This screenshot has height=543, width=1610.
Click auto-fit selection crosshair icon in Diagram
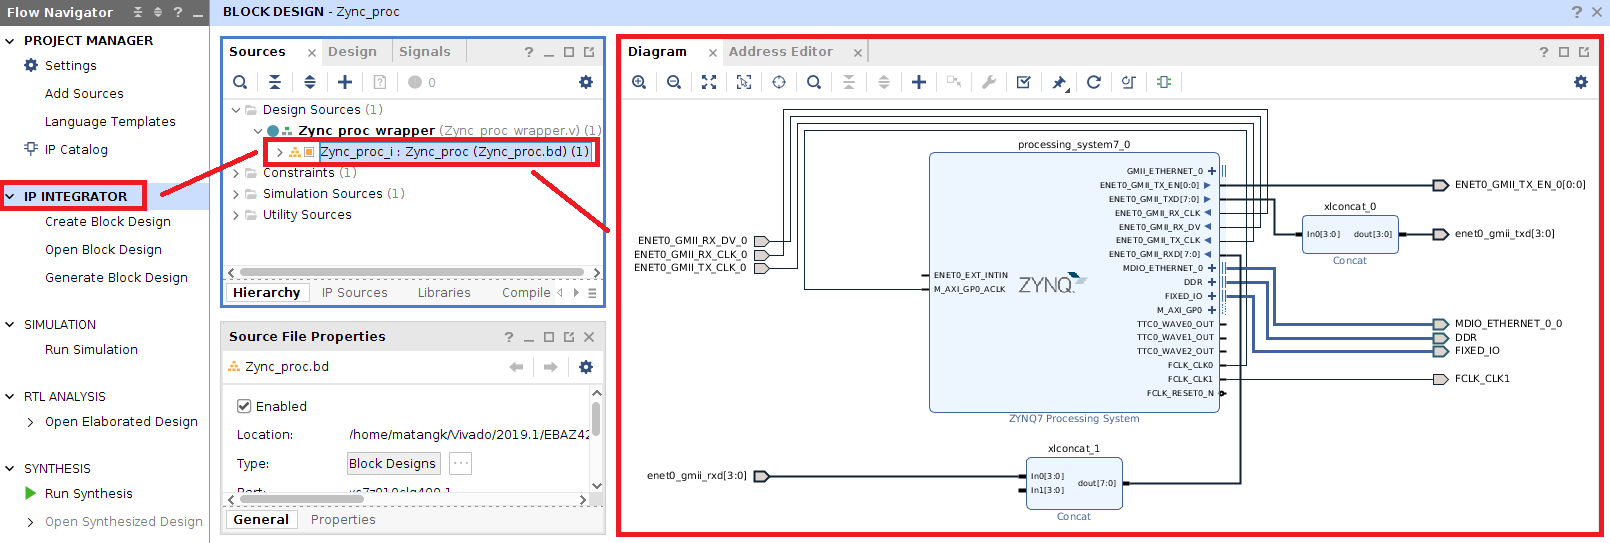tap(779, 82)
